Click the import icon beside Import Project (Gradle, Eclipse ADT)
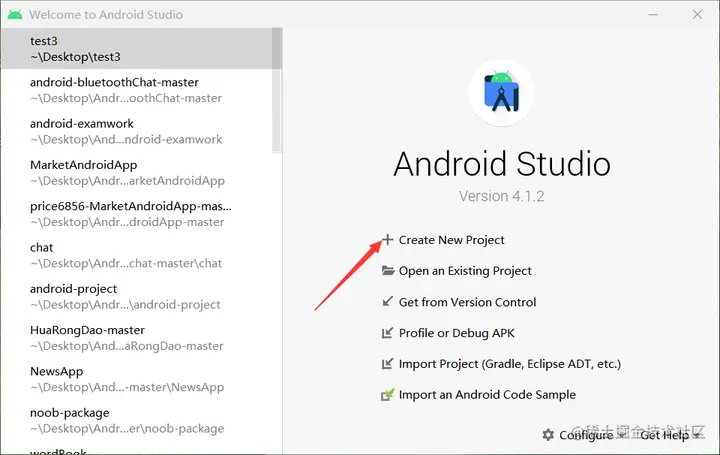720x455 pixels. [388, 364]
